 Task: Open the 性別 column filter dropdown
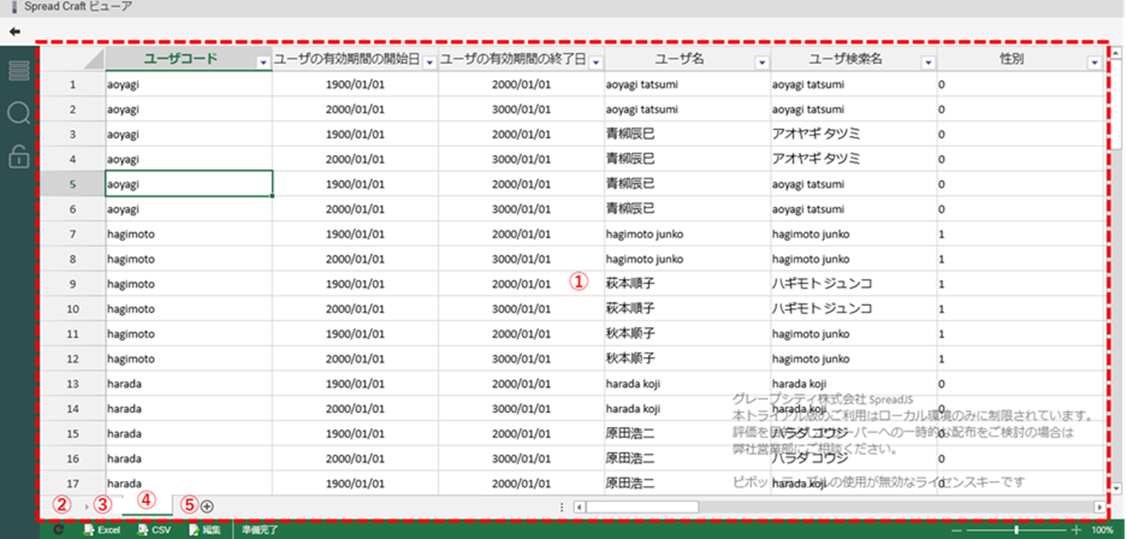click(1093, 62)
